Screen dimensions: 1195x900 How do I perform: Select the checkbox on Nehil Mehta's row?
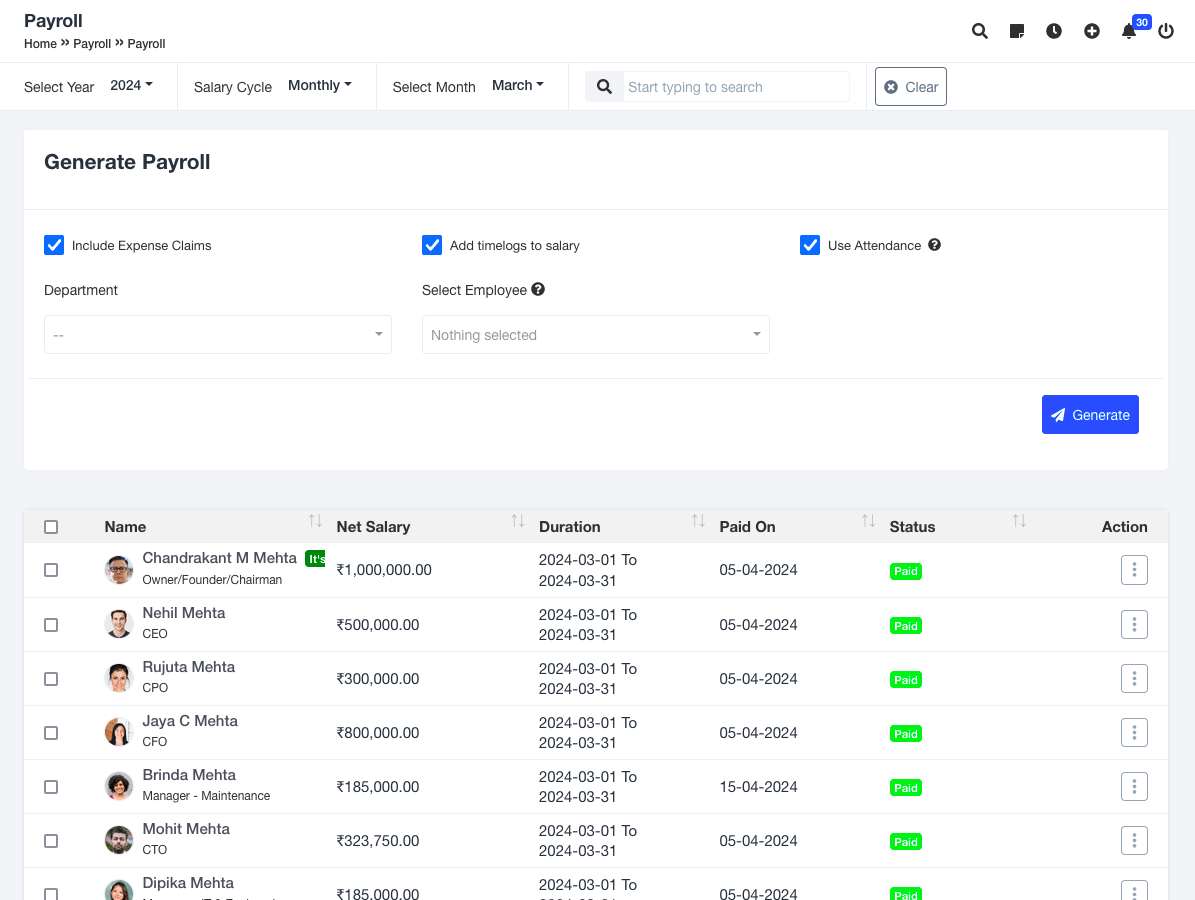coord(51,624)
